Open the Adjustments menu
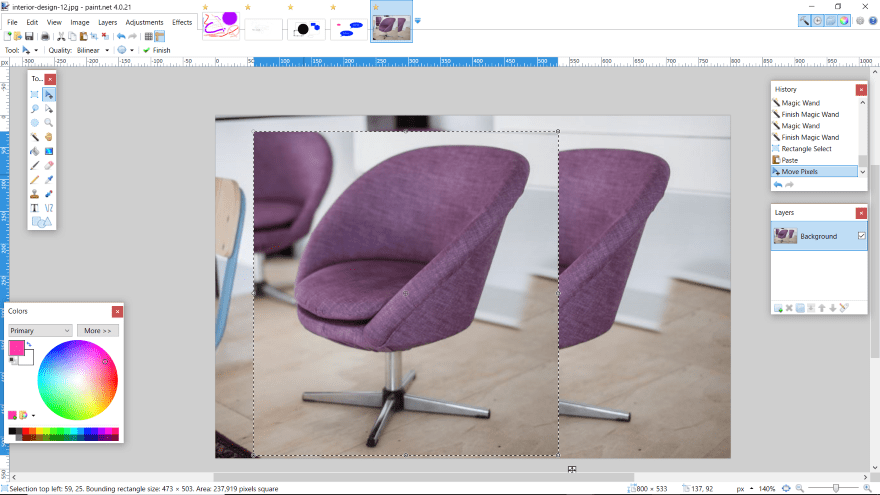This screenshot has height=495, width=880. tap(144, 22)
